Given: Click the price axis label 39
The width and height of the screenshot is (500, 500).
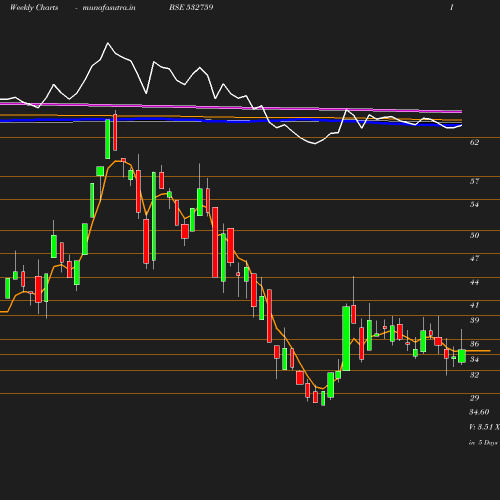Looking at the screenshot, I should 474,320.
